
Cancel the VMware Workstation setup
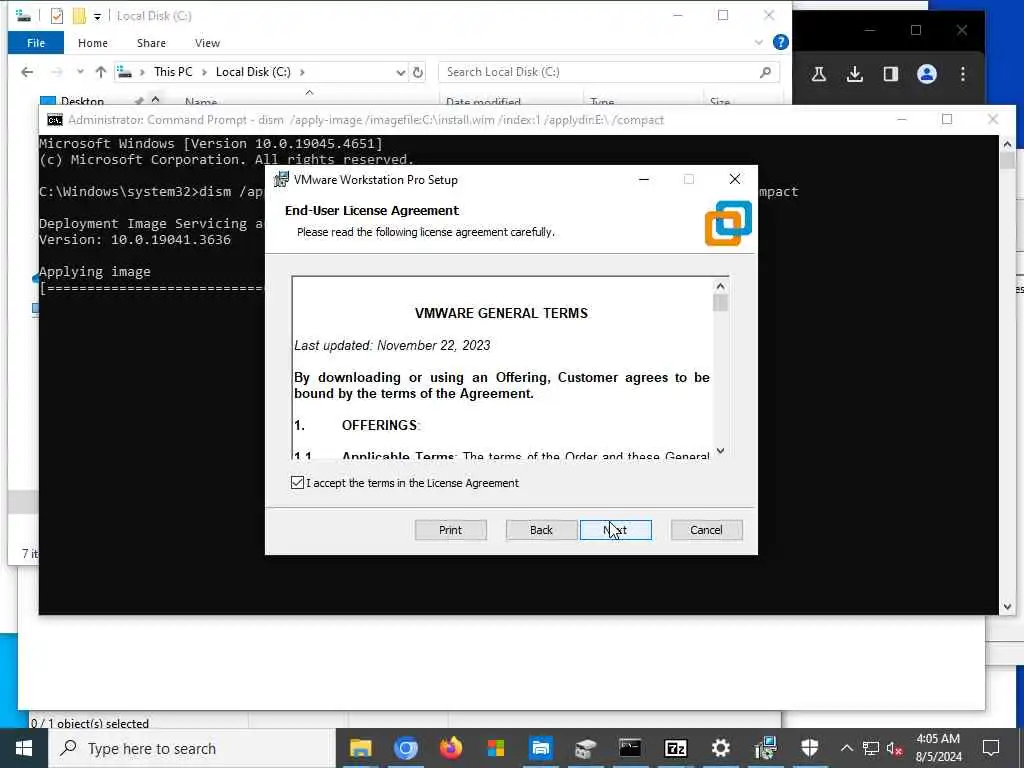pos(706,530)
